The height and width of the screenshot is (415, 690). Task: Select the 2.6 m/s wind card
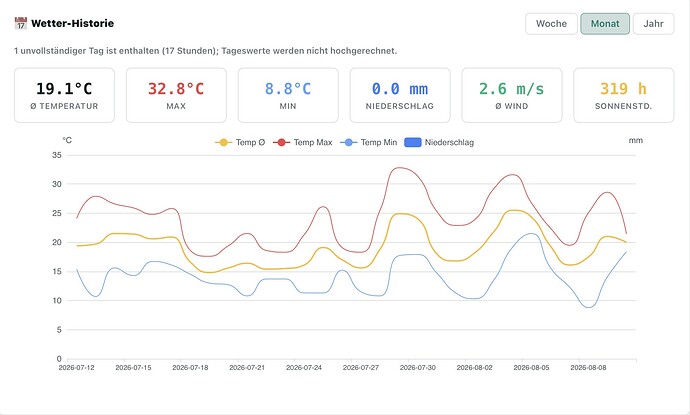[511, 95]
